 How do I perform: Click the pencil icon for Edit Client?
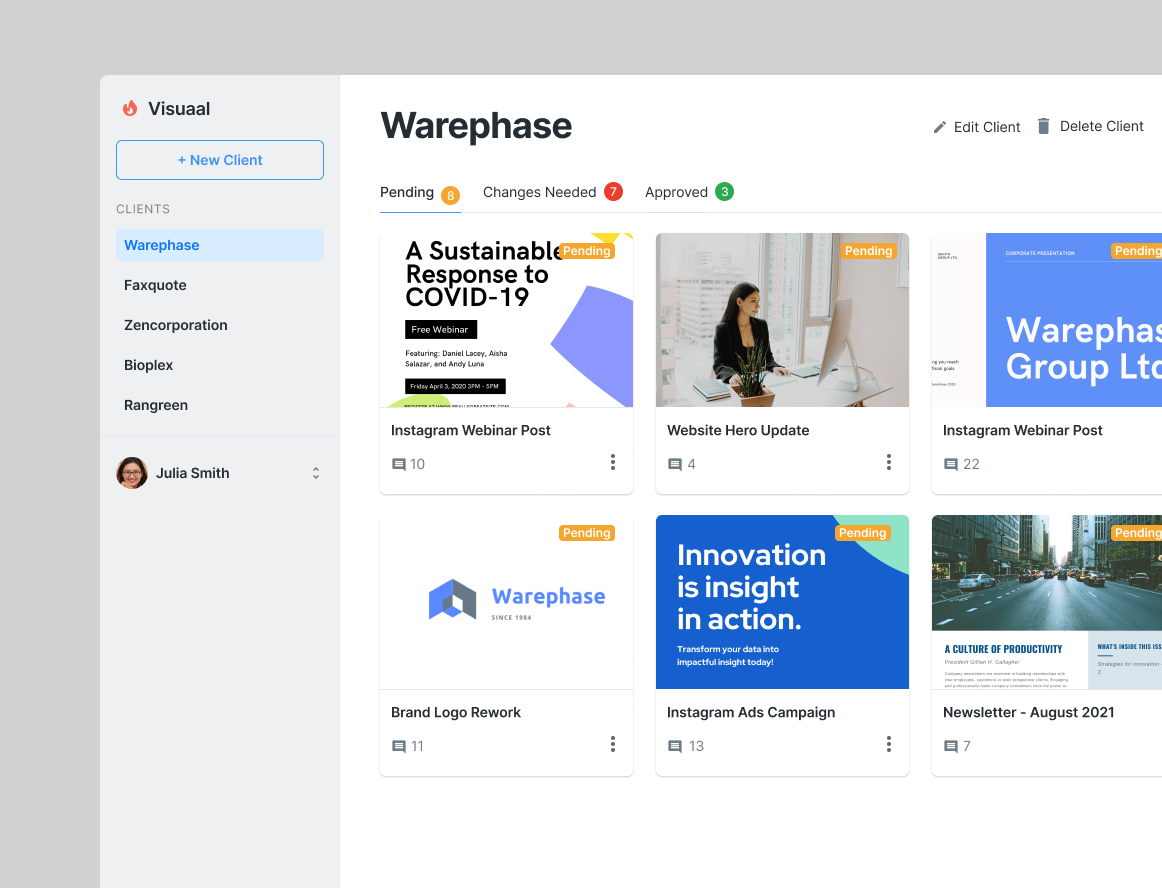click(x=939, y=127)
